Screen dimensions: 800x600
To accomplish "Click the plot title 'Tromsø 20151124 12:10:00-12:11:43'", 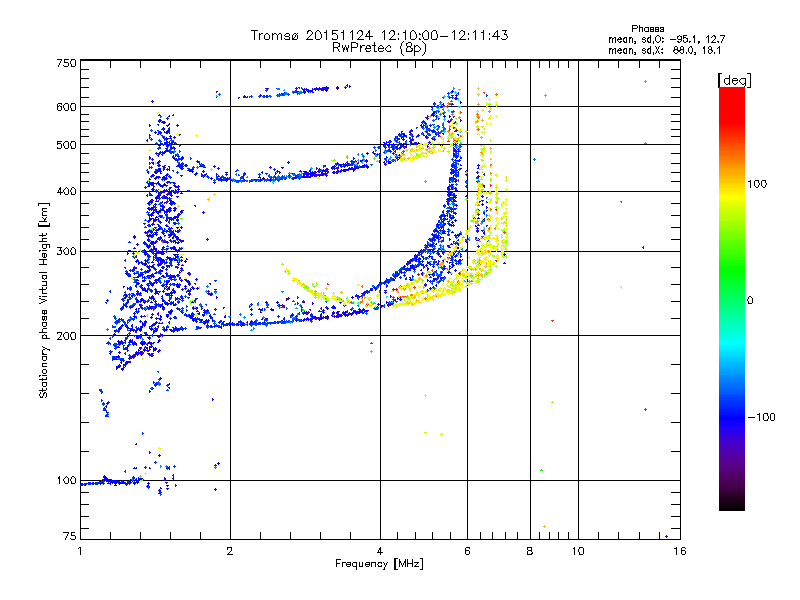I will [x=379, y=35].
